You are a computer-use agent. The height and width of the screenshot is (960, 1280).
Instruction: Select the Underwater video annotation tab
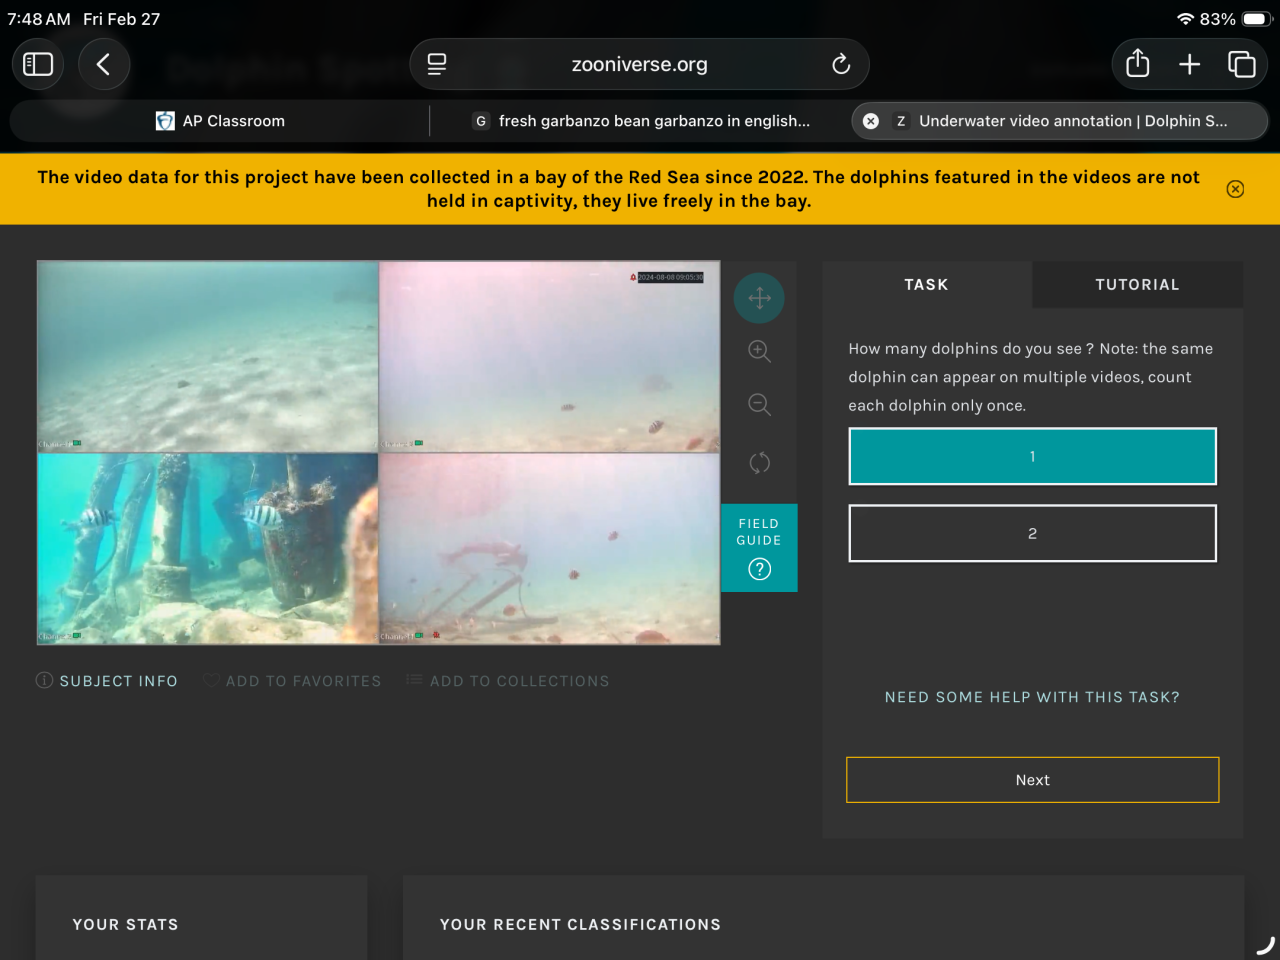pyautogui.click(x=1060, y=121)
